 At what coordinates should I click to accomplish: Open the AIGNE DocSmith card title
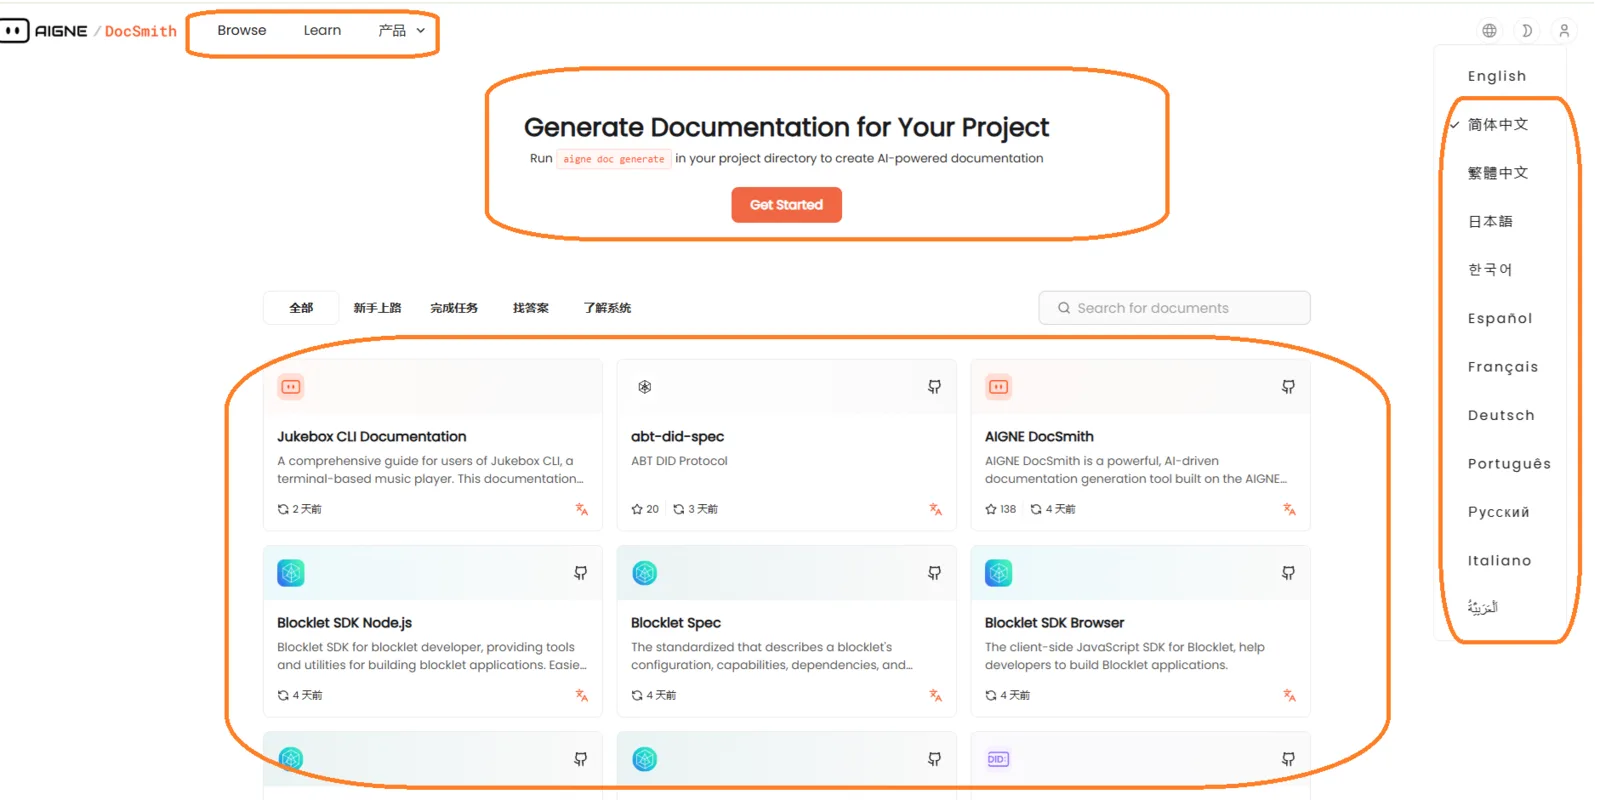point(1039,437)
